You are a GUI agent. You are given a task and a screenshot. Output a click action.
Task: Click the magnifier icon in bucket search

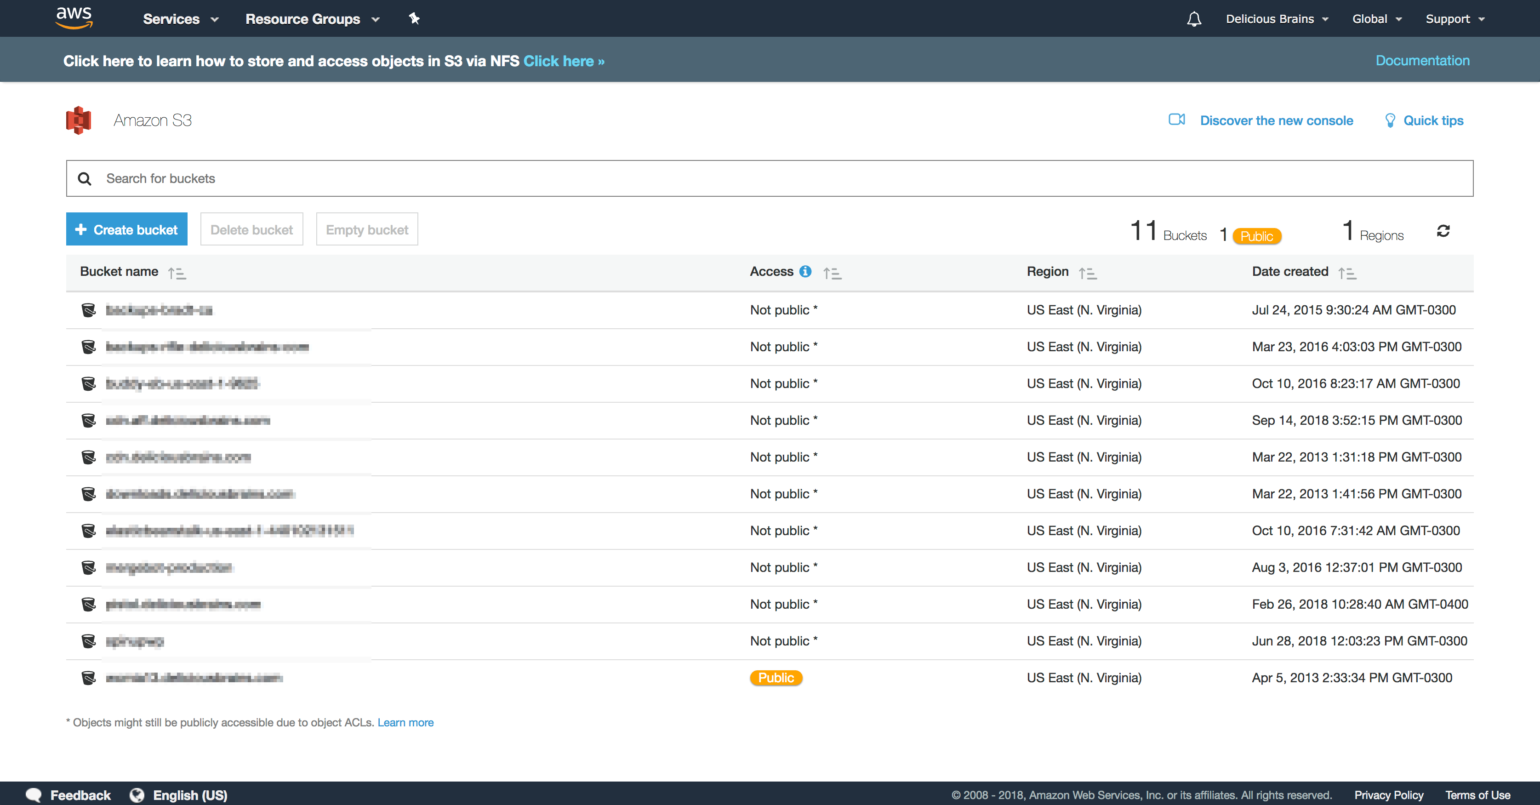[x=85, y=179]
